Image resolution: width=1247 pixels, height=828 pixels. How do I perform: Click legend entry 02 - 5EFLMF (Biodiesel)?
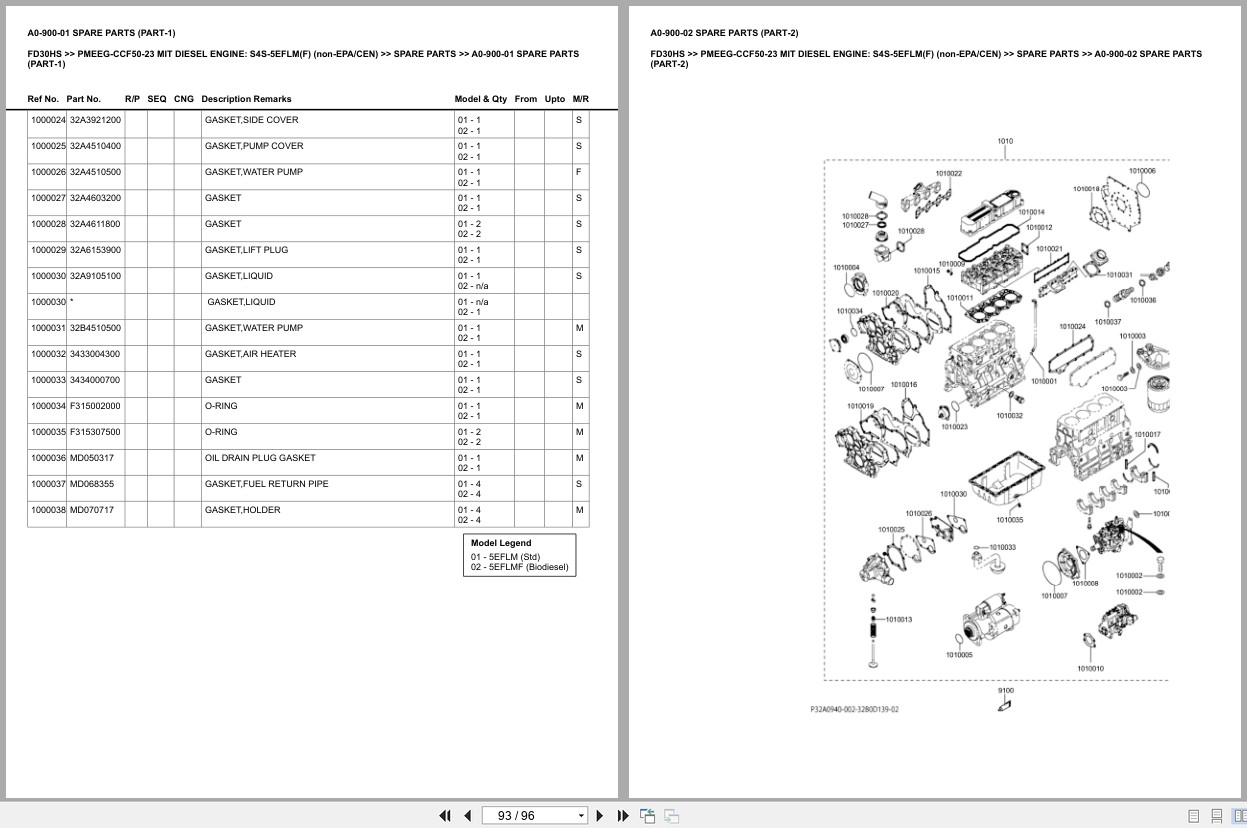[519, 567]
